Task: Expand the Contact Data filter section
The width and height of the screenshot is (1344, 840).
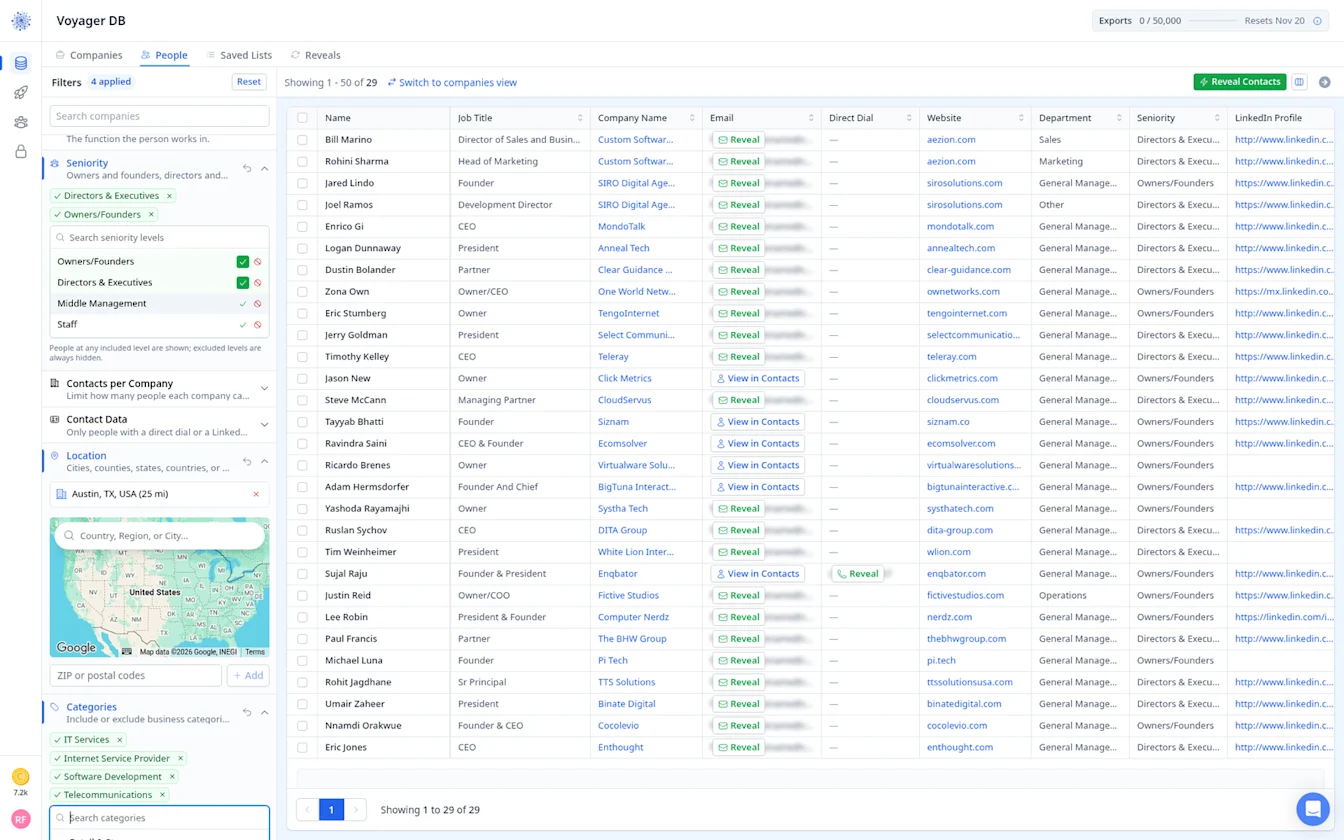Action: [265, 425]
